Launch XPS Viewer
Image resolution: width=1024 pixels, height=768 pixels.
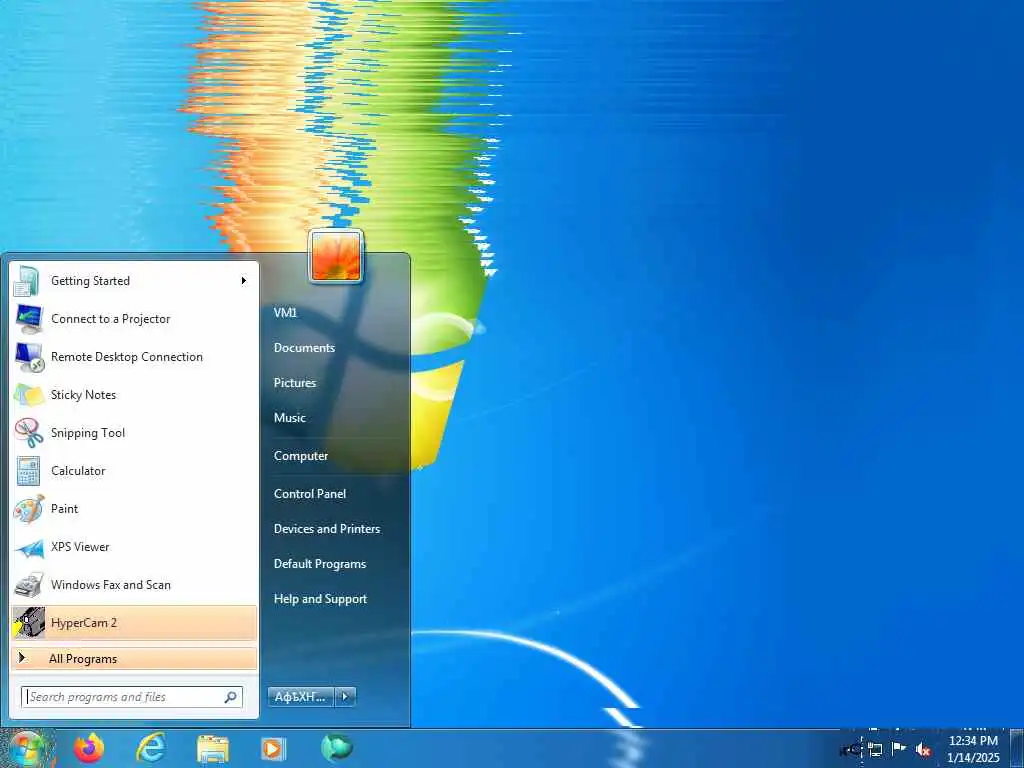point(134,547)
